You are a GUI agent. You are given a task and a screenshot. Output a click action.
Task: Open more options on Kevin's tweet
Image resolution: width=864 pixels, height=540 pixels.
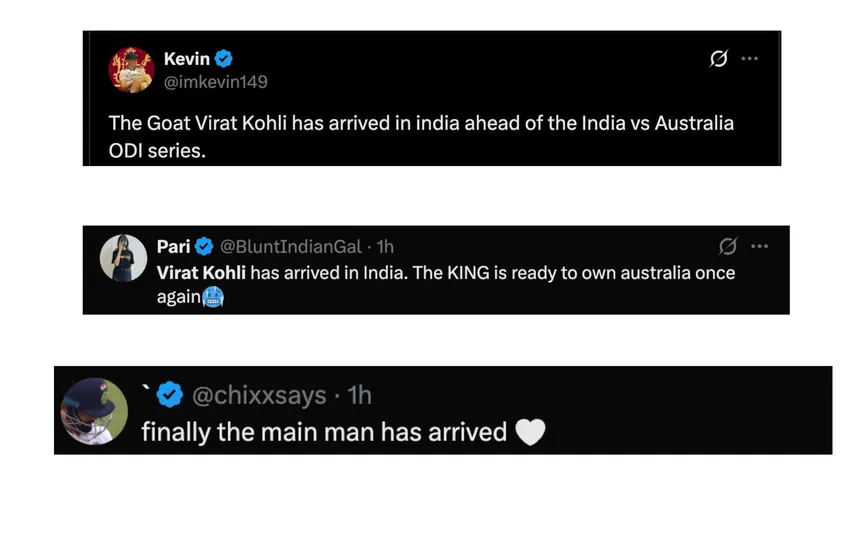[749, 59]
